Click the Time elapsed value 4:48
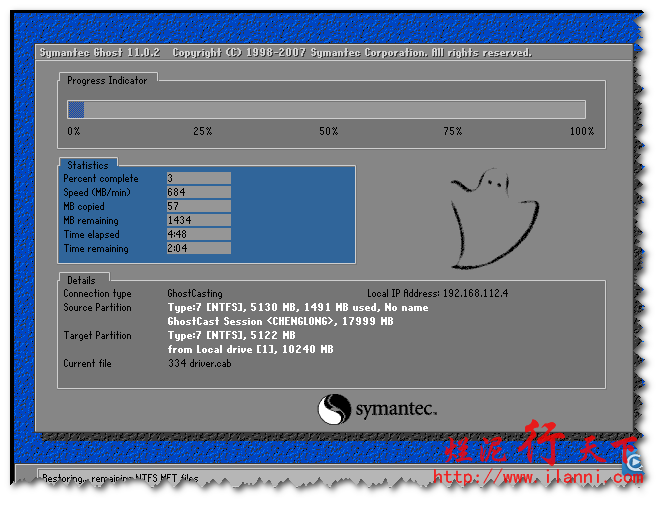662x505 pixels. tap(199, 234)
